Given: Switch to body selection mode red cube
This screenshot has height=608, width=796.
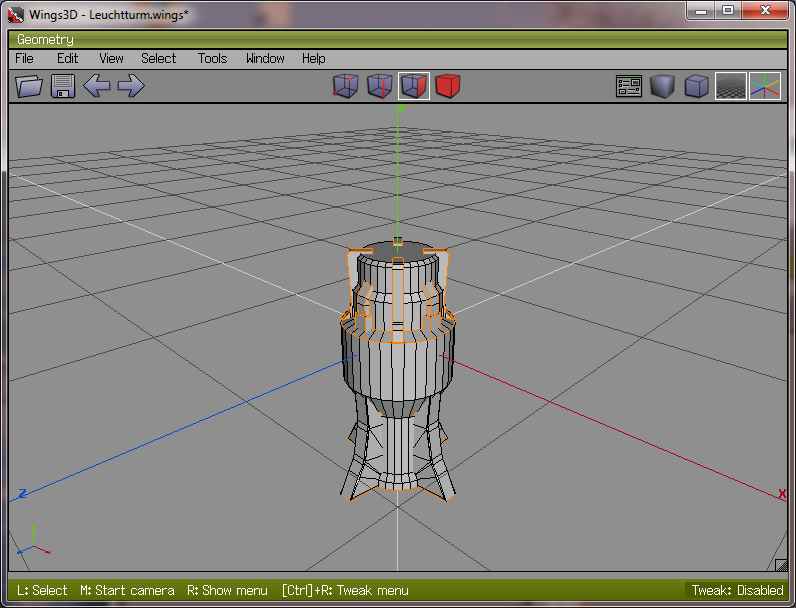Looking at the screenshot, I should coord(447,87).
